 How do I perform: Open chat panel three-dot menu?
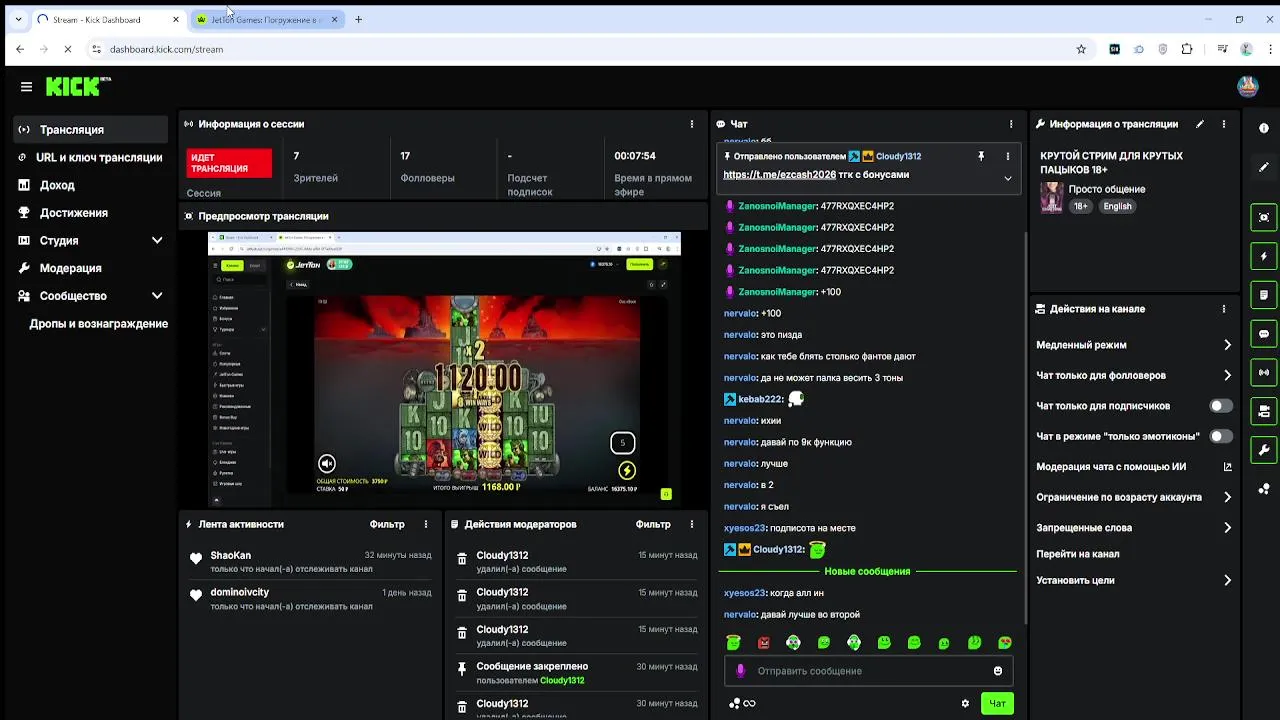click(1011, 124)
